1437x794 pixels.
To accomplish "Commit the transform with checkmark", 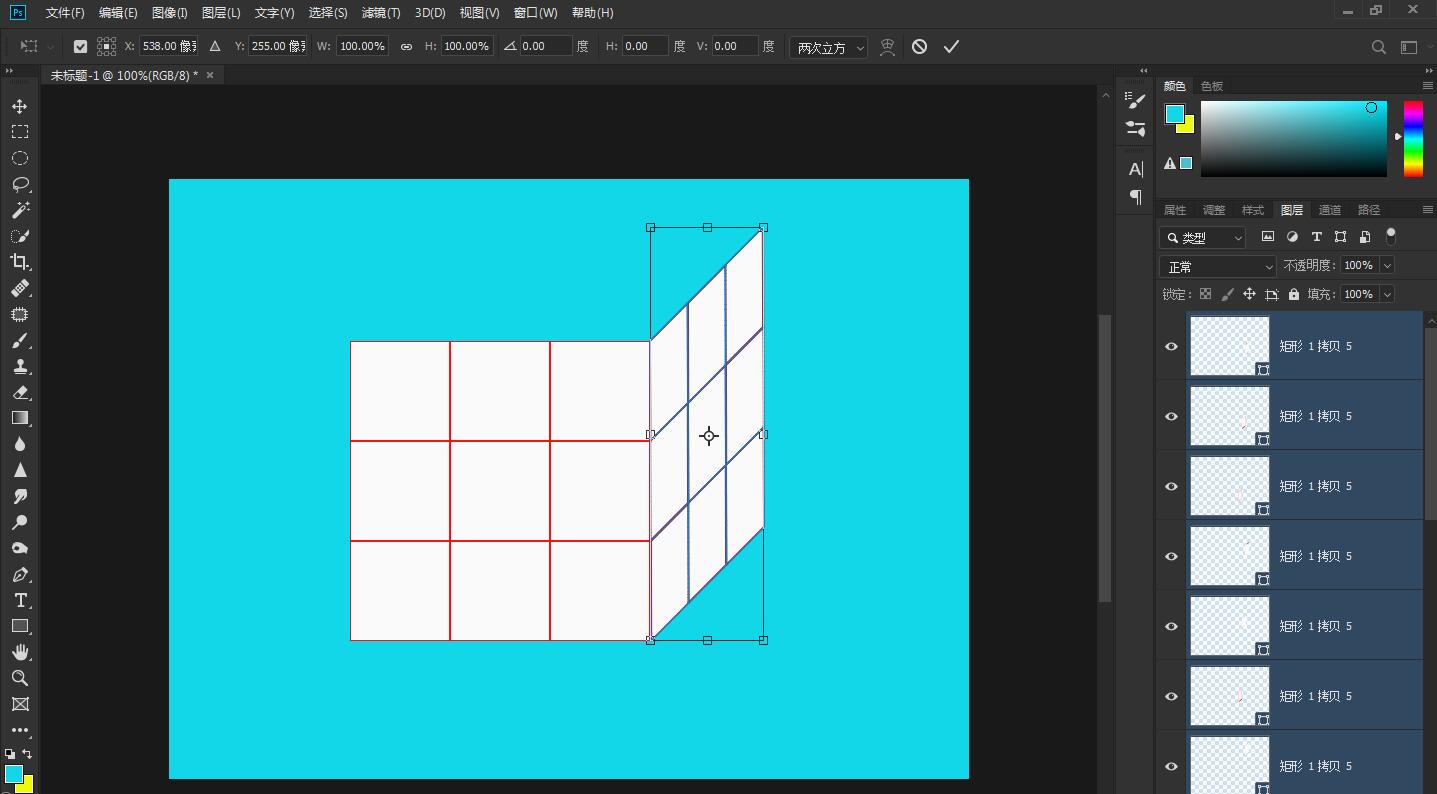I will 951,47.
